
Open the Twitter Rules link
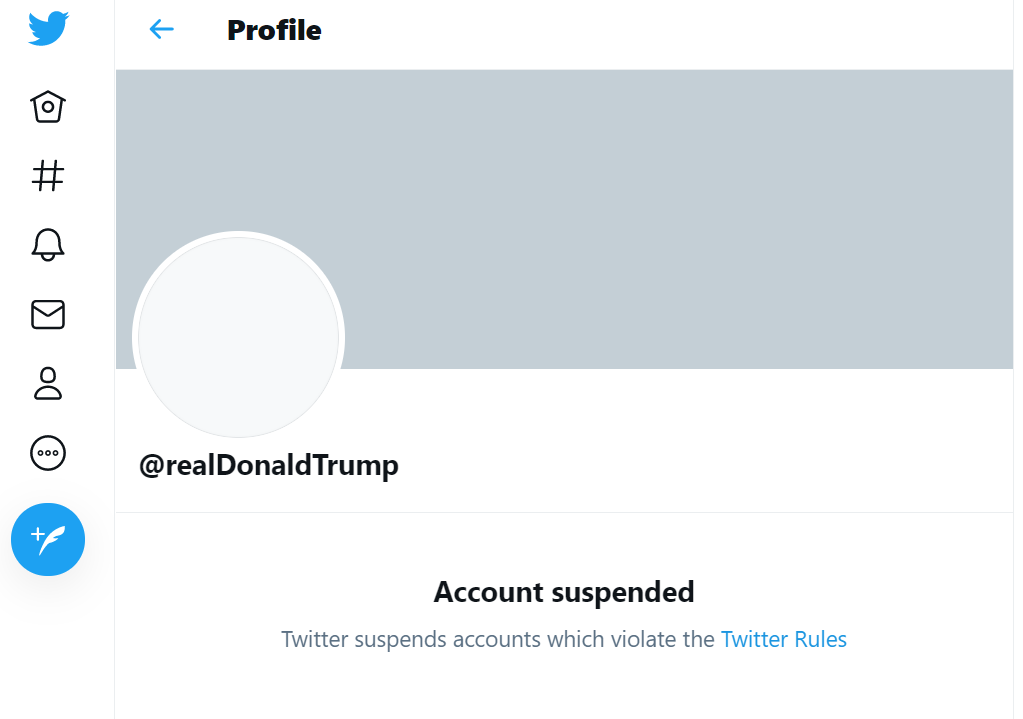[783, 639]
